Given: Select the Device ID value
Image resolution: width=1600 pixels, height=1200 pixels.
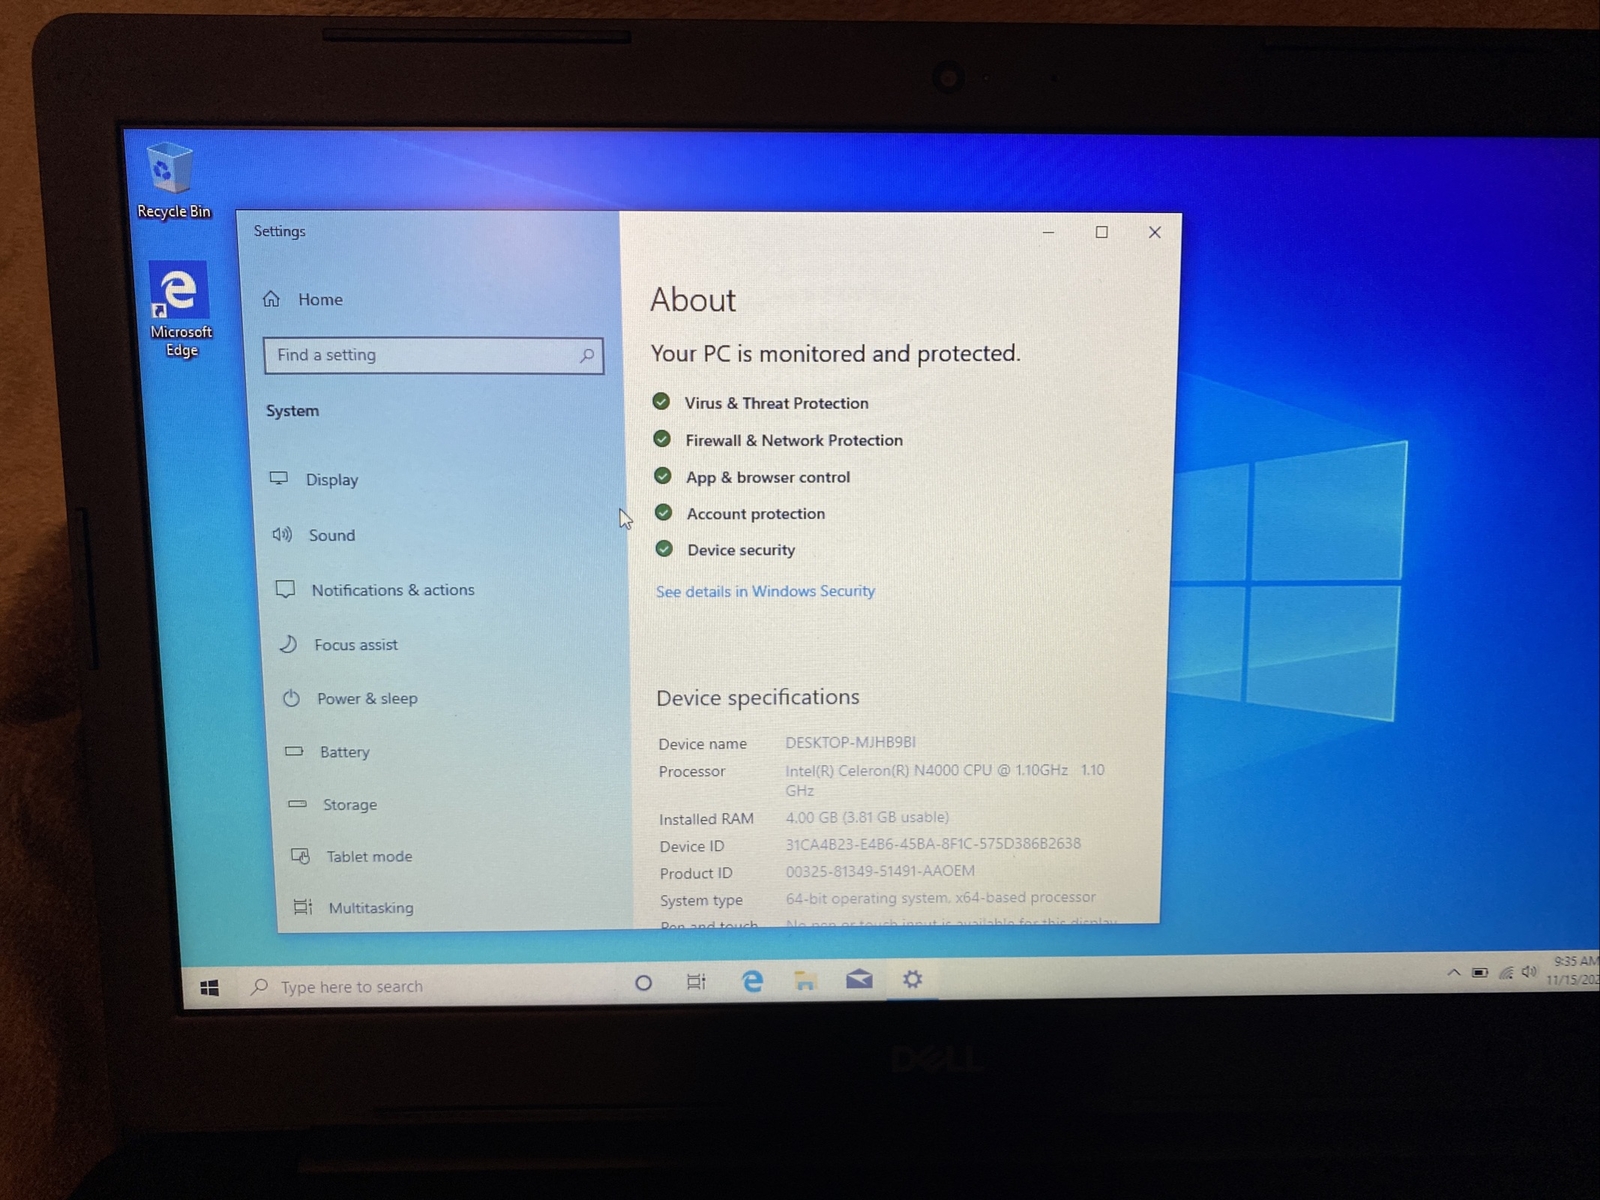Looking at the screenshot, I should click(933, 844).
